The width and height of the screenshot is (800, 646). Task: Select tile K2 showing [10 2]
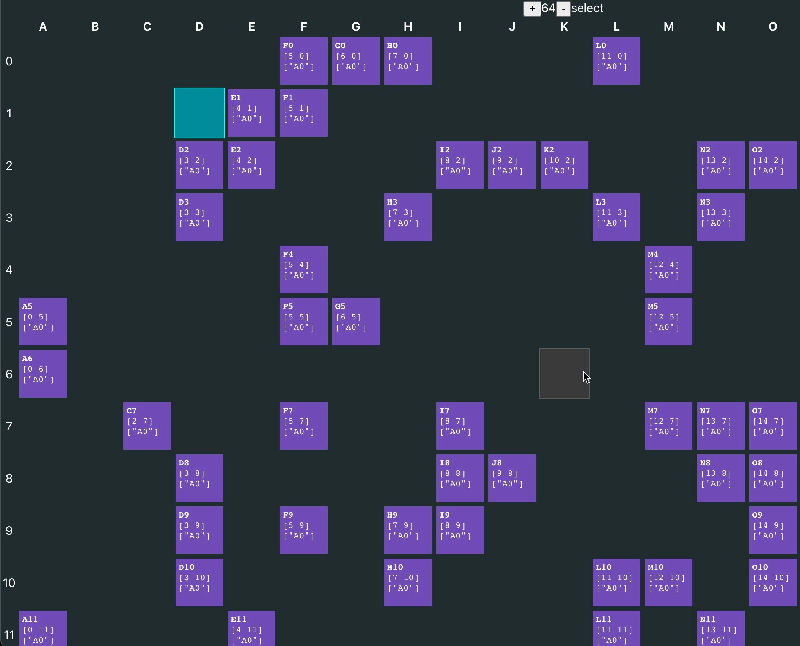coord(564,164)
